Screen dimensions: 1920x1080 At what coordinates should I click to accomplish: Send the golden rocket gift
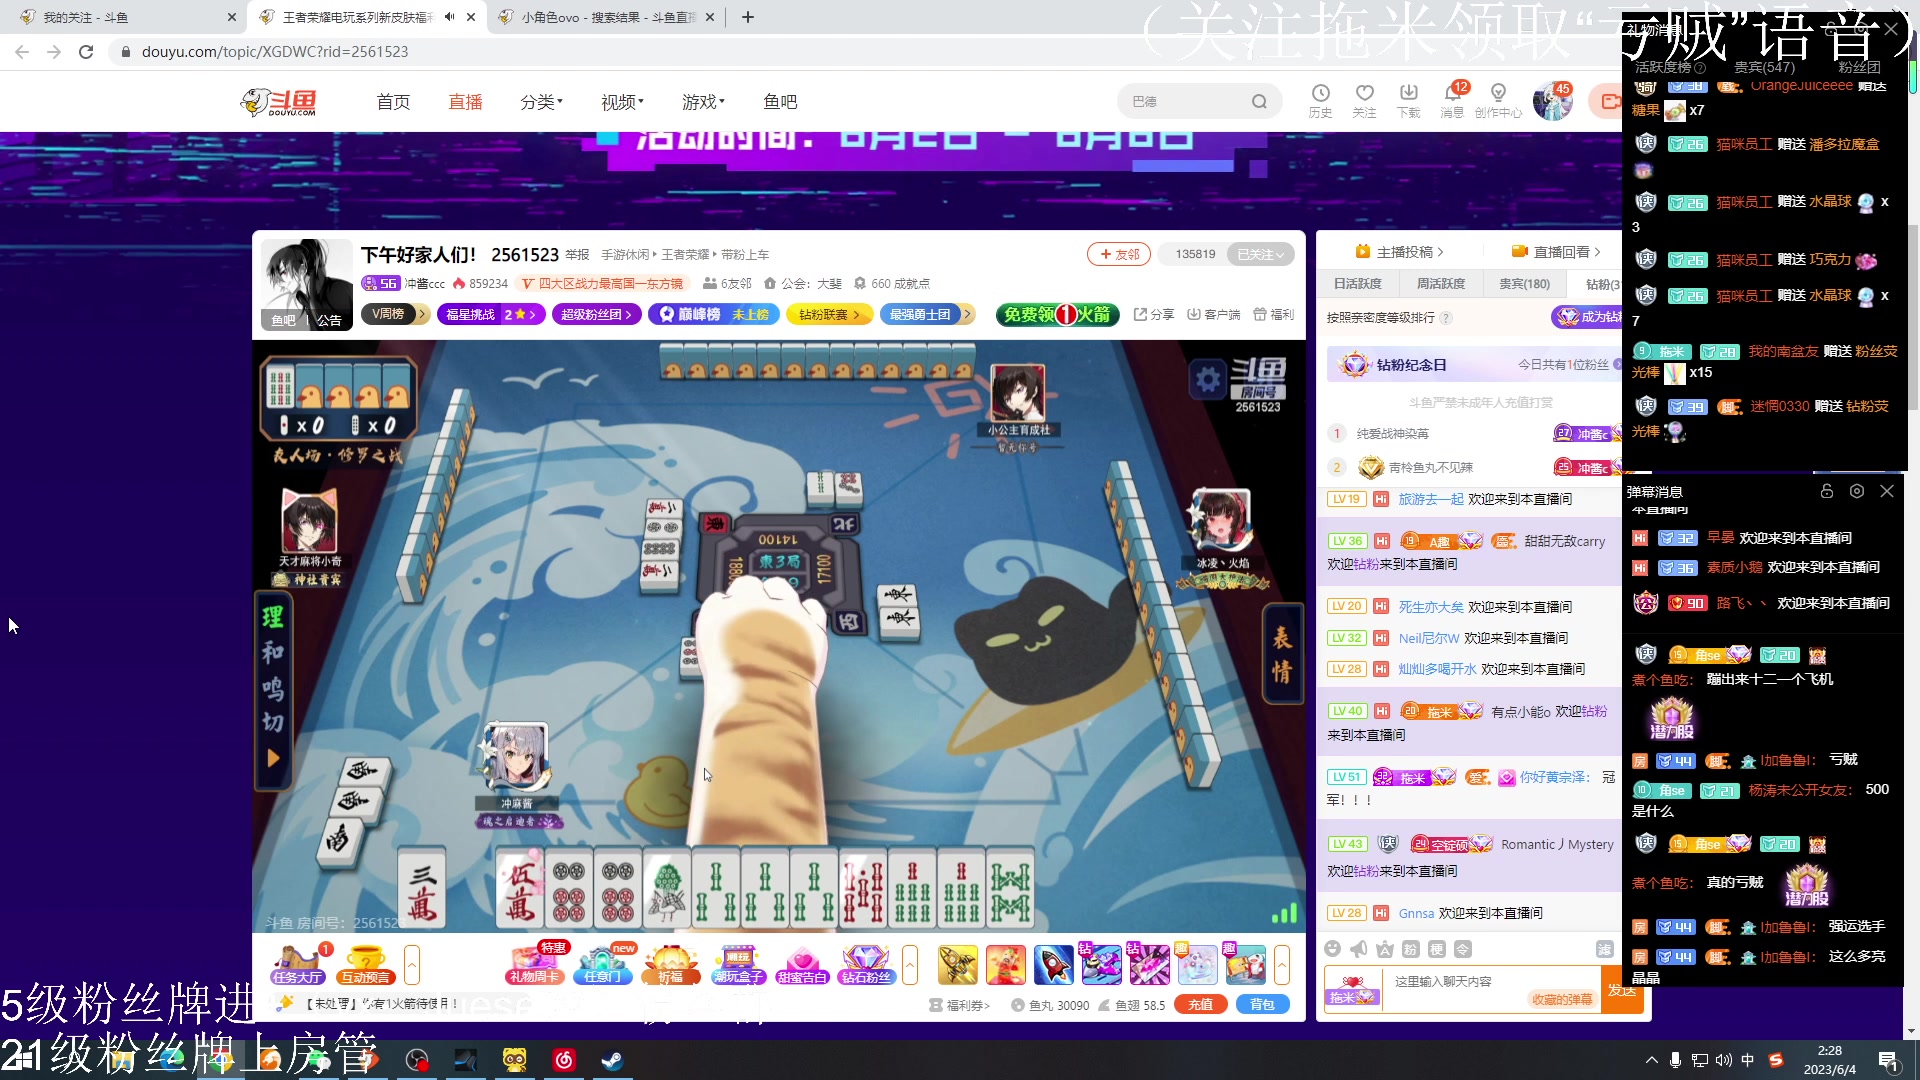pyautogui.click(x=957, y=964)
